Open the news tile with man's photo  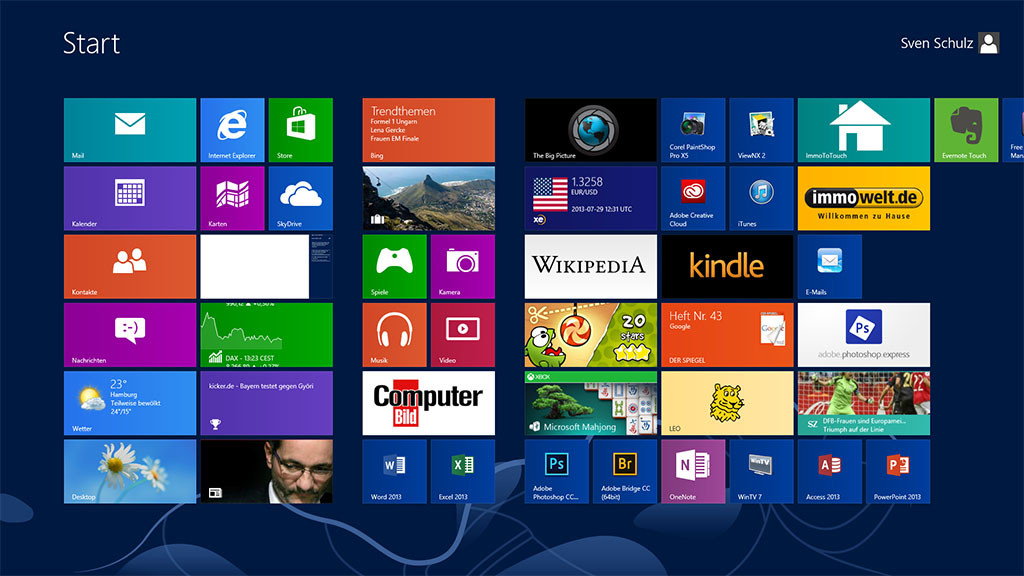[266, 472]
